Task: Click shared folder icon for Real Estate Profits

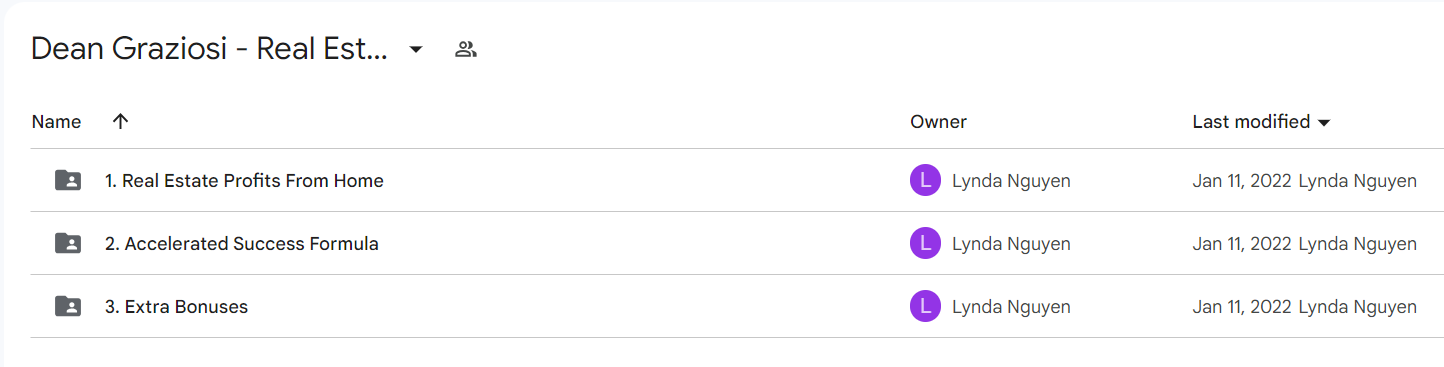Action: tap(68, 181)
